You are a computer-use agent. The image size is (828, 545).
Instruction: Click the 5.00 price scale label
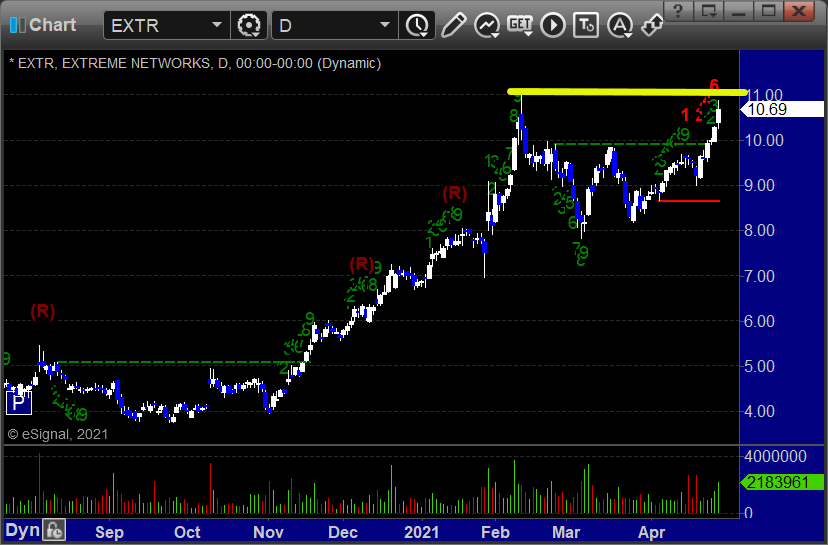(x=759, y=366)
